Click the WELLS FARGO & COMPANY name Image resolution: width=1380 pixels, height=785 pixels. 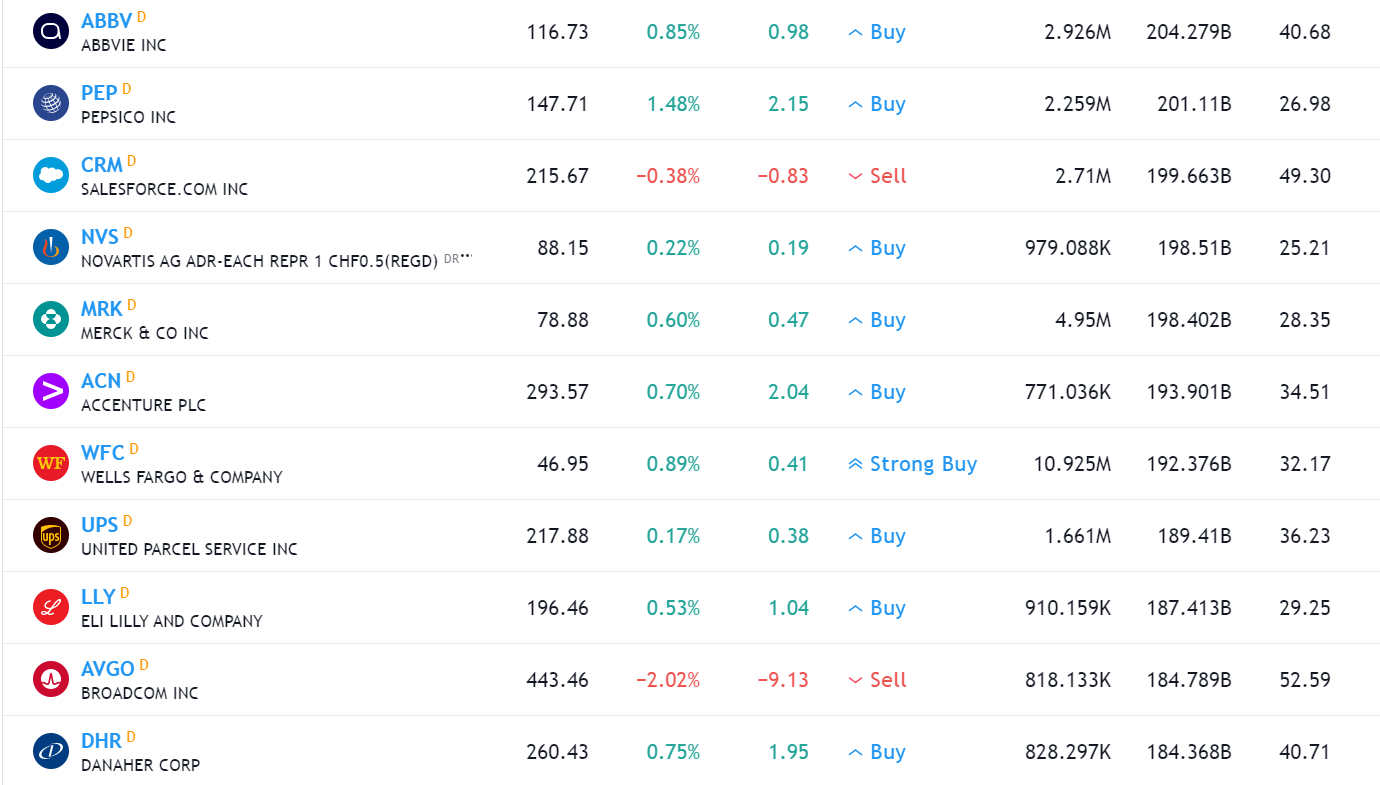[182, 477]
